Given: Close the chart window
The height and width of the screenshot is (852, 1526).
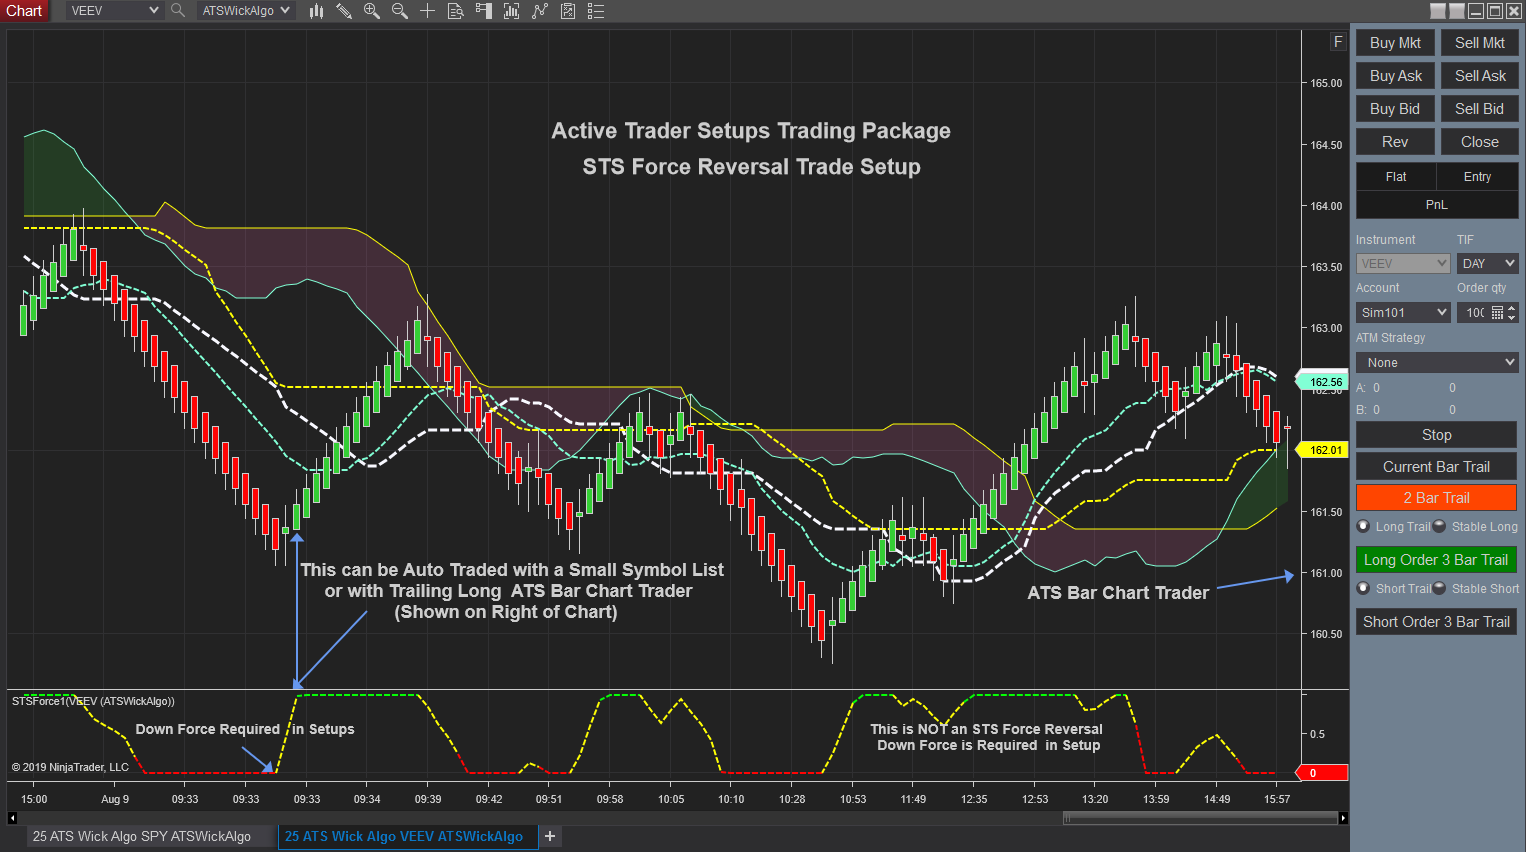Looking at the screenshot, I should click(1514, 11).
